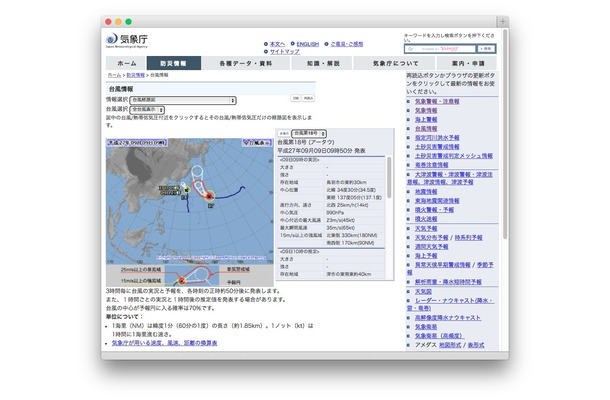610x400 pixels.
Task: Open the 情報選択 dropdown
Action: (183, 100)
